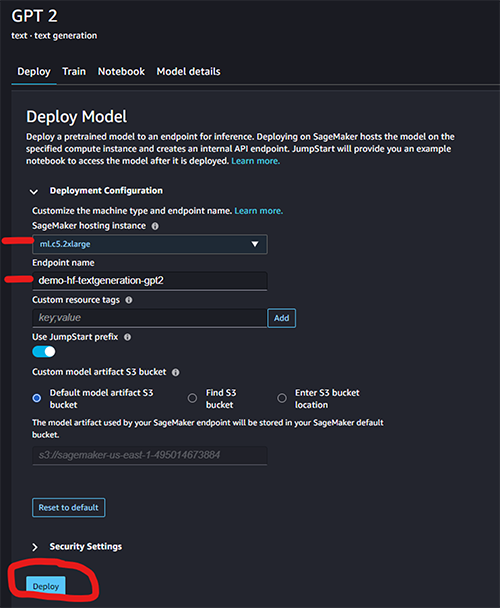Open info icon beside Custom model artifact S3 bucket
This screenshot has width=500, height=608.
[x=176, y=373]
